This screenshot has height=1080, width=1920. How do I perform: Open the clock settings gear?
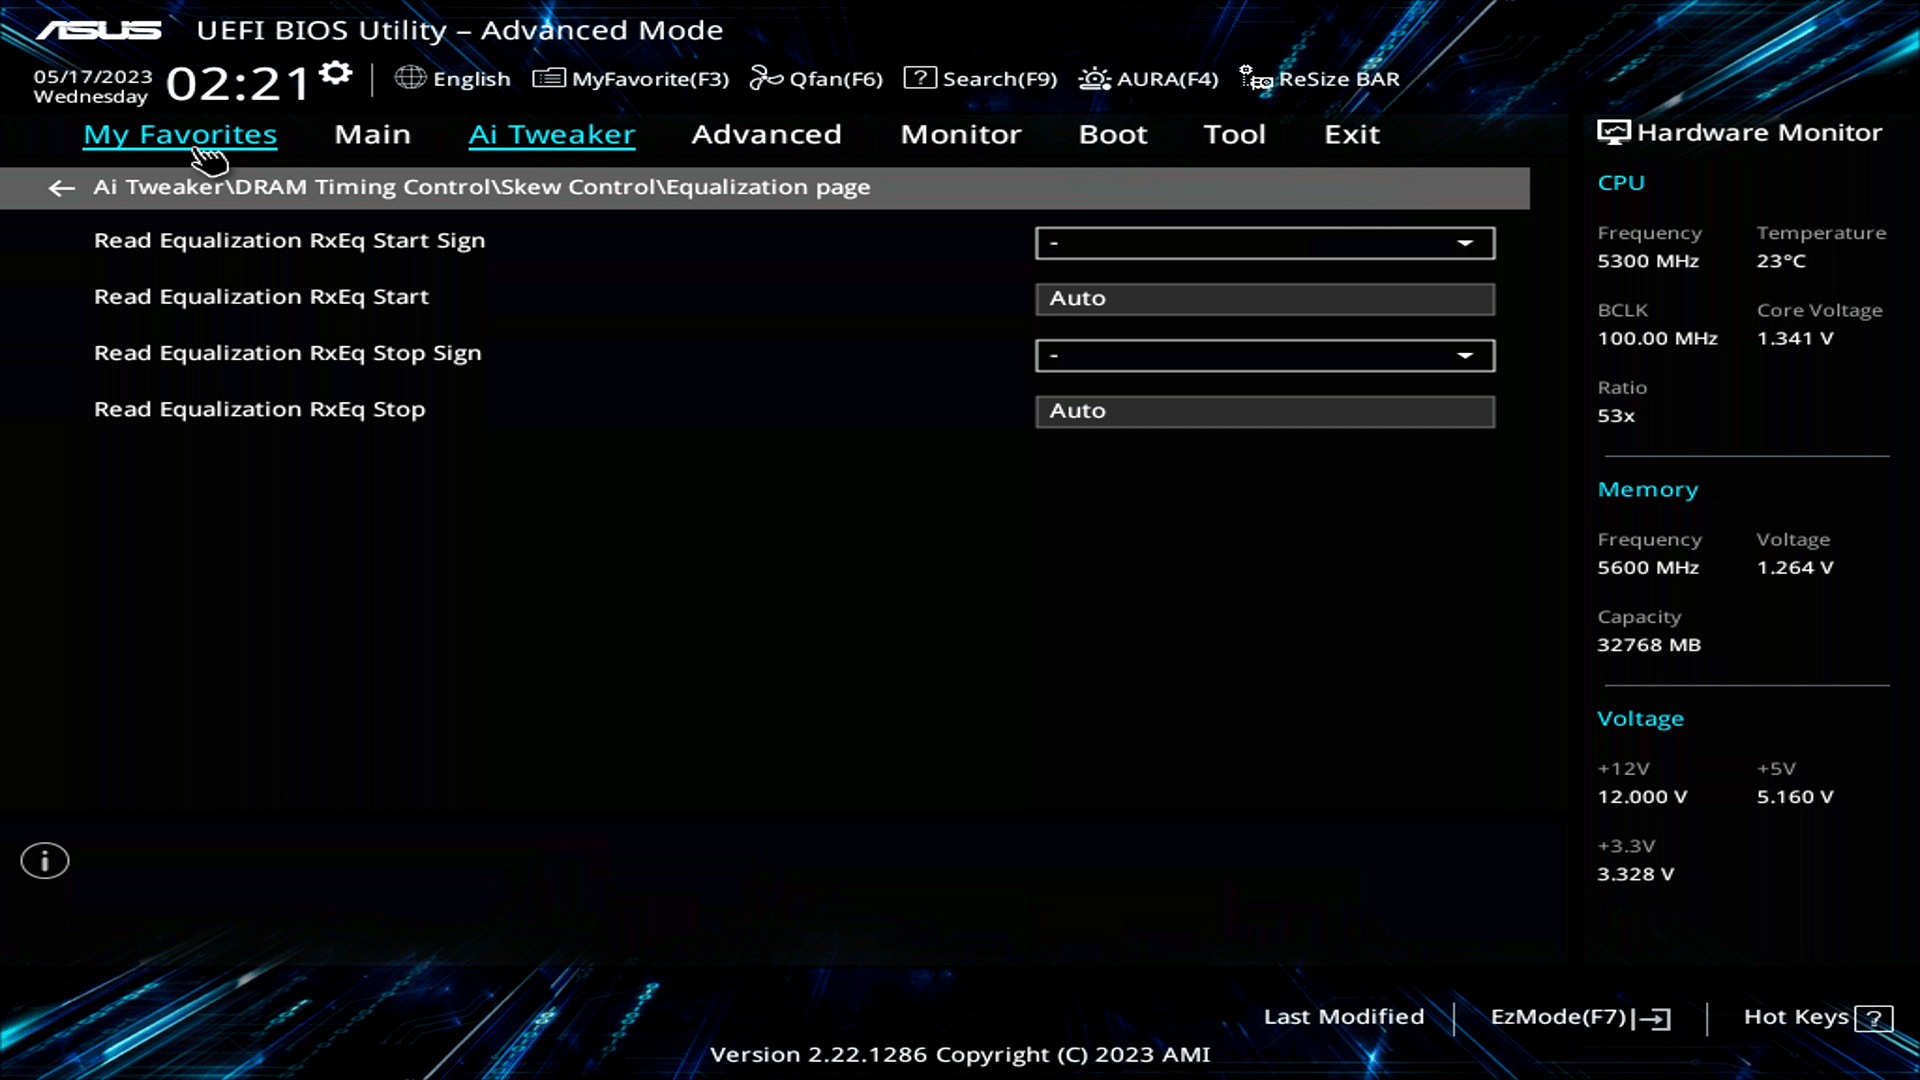pos(334,71)
